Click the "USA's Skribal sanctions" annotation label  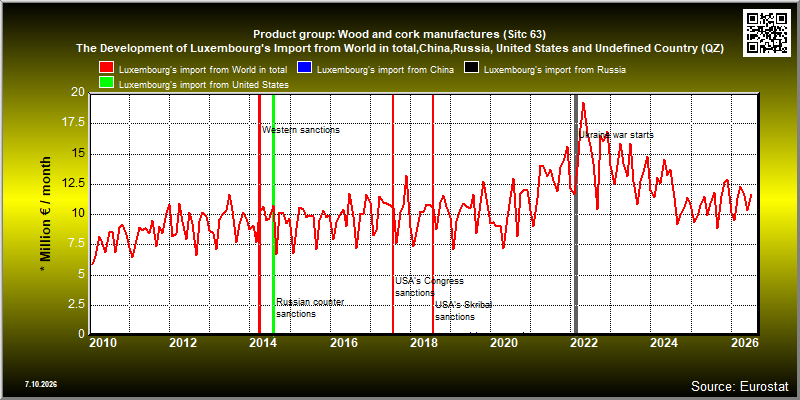[463, 311]
